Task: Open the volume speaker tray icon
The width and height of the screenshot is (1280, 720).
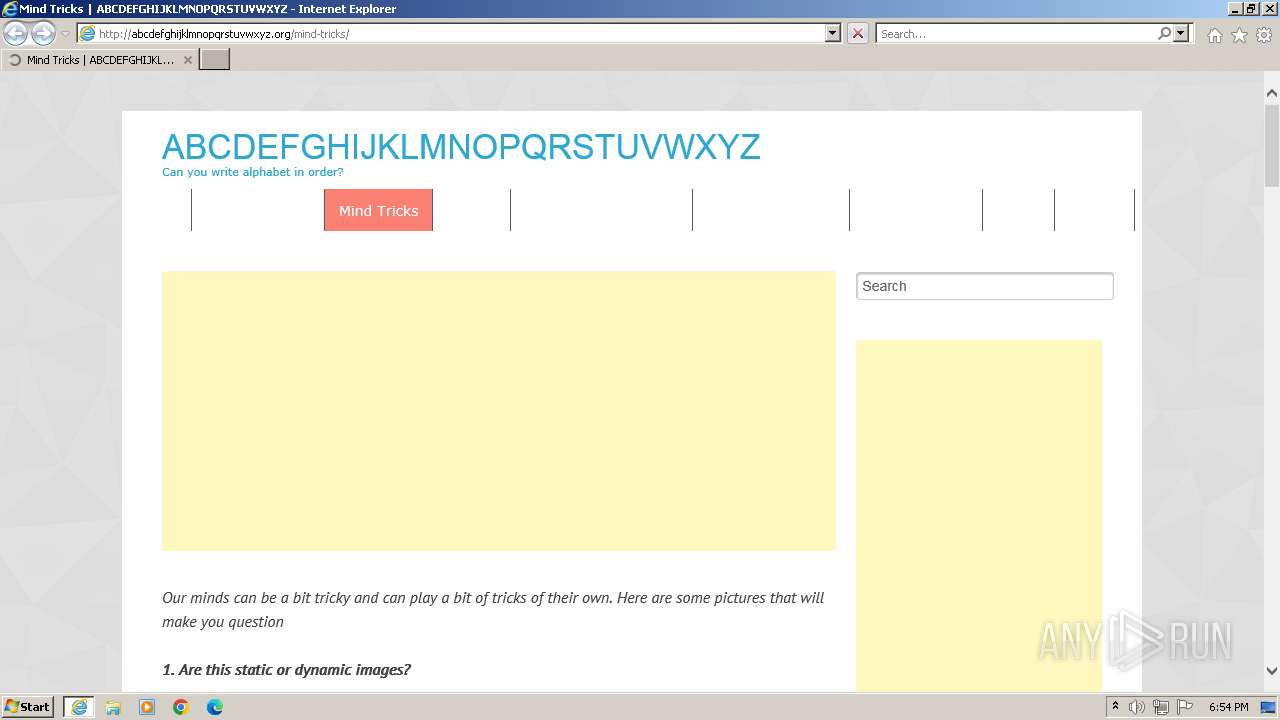Action: point(1137,707)
